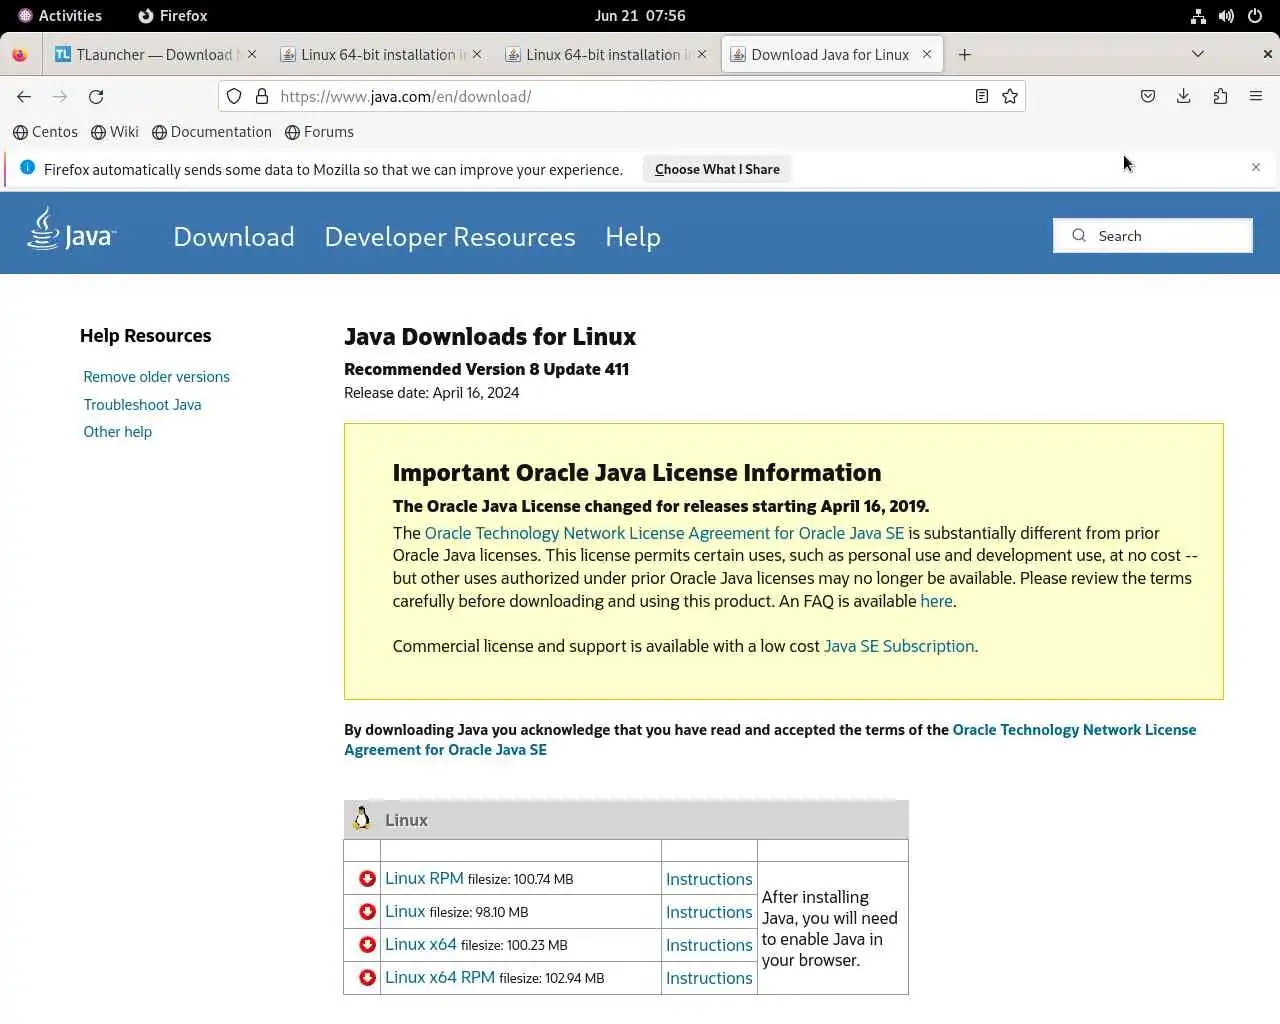Open the Wiki bookmark

point(114,132)
